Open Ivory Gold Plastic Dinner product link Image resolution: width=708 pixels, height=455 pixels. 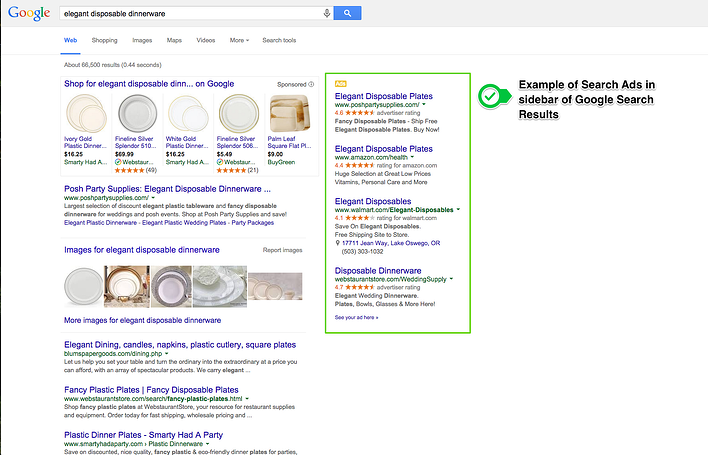point(85,142)
